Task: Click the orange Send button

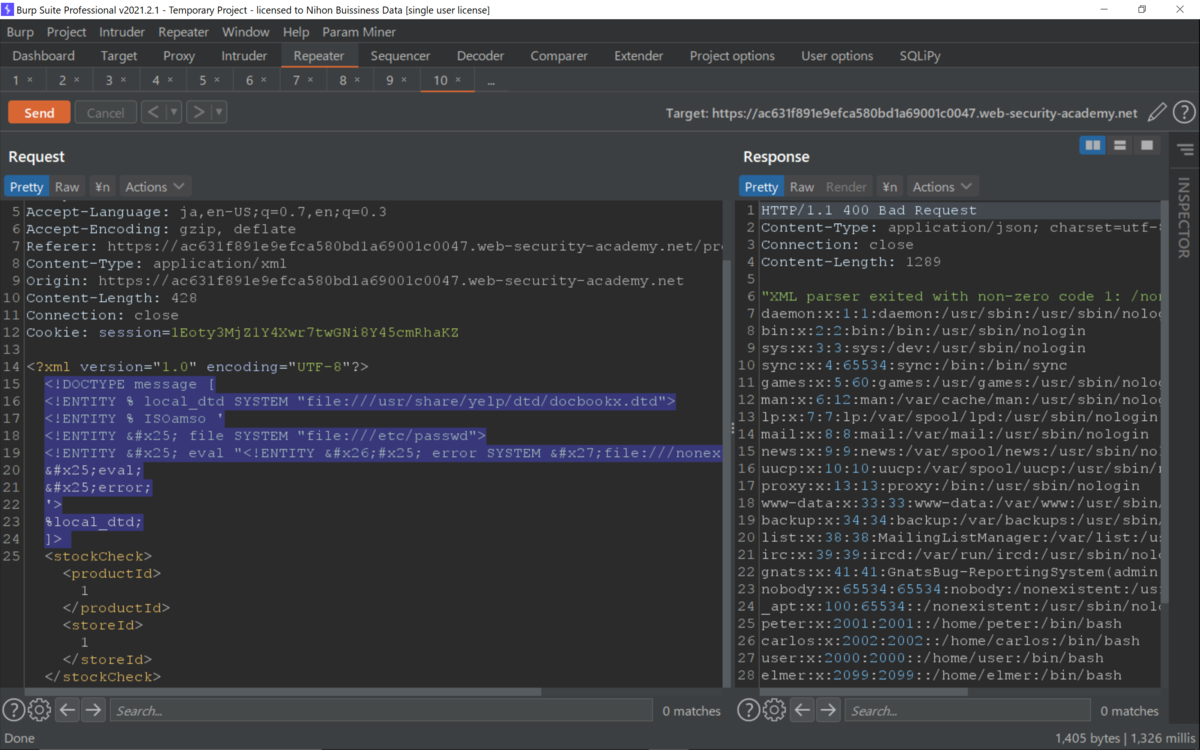Action: pos(39,112)
